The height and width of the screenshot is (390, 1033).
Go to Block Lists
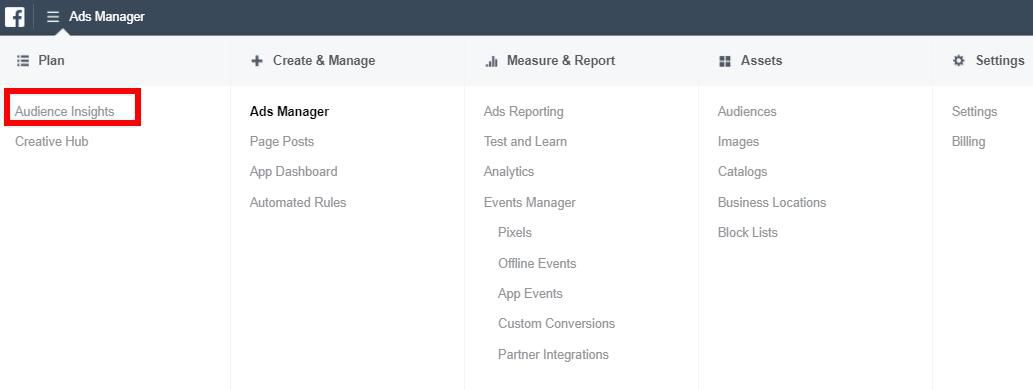click(748, 233)
